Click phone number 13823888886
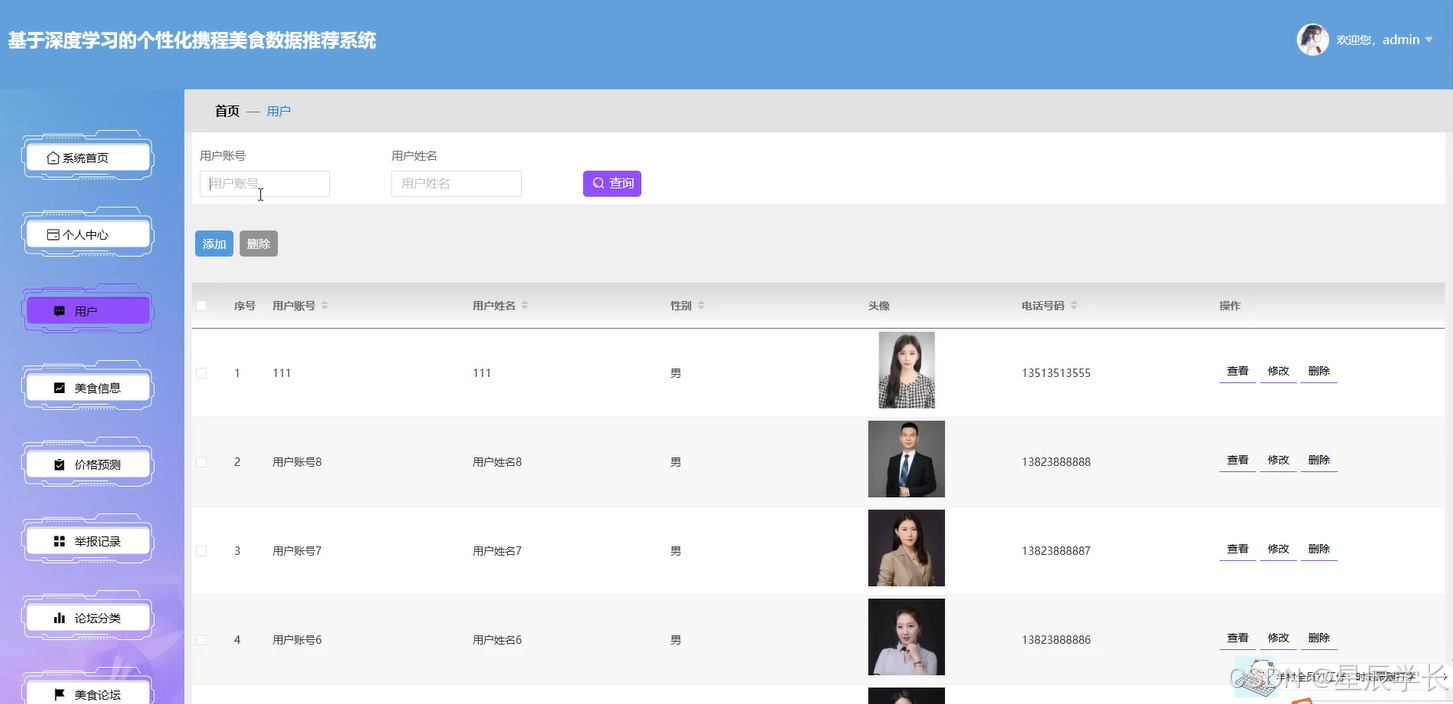Screen dimensions: 1453x704 (1056, 640)
